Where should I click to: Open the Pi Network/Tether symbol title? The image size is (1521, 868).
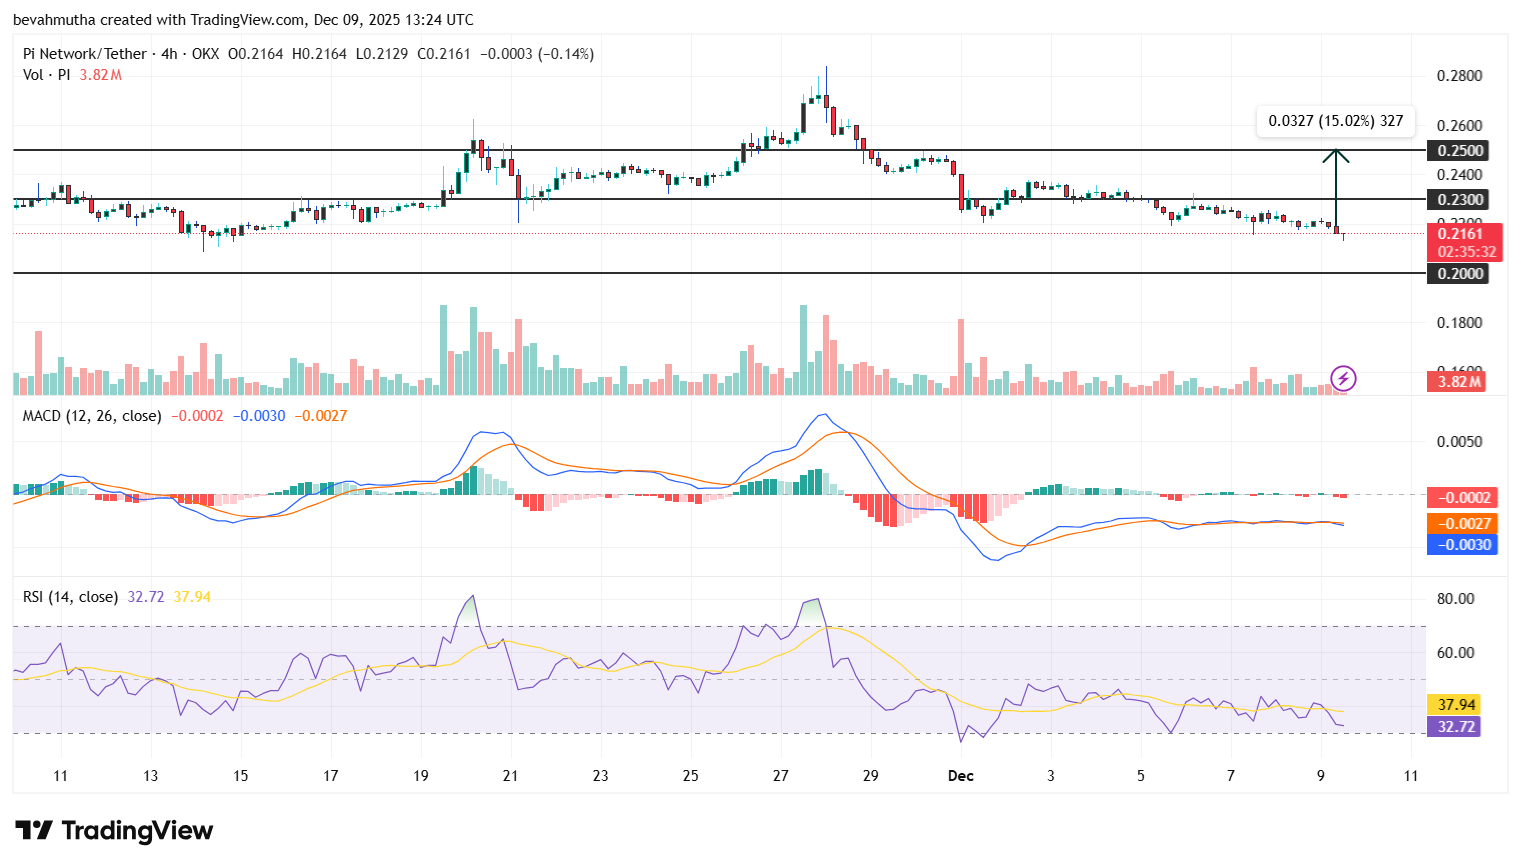[x=85, y=53]
